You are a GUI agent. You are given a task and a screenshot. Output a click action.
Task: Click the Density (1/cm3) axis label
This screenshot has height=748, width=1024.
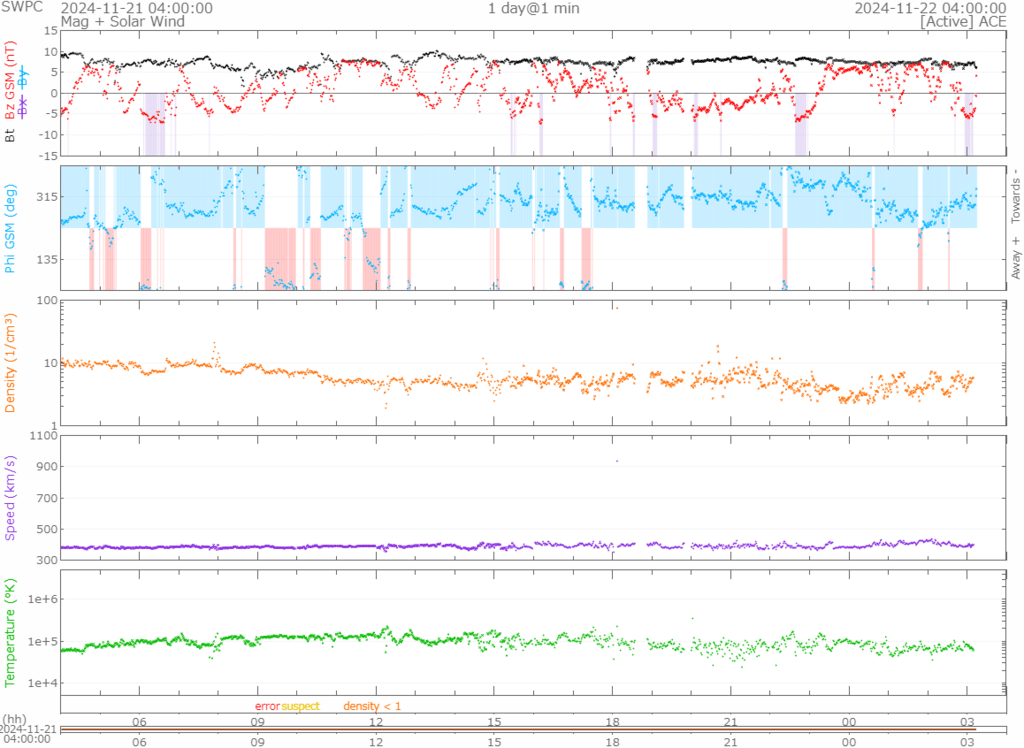(11, 364)
